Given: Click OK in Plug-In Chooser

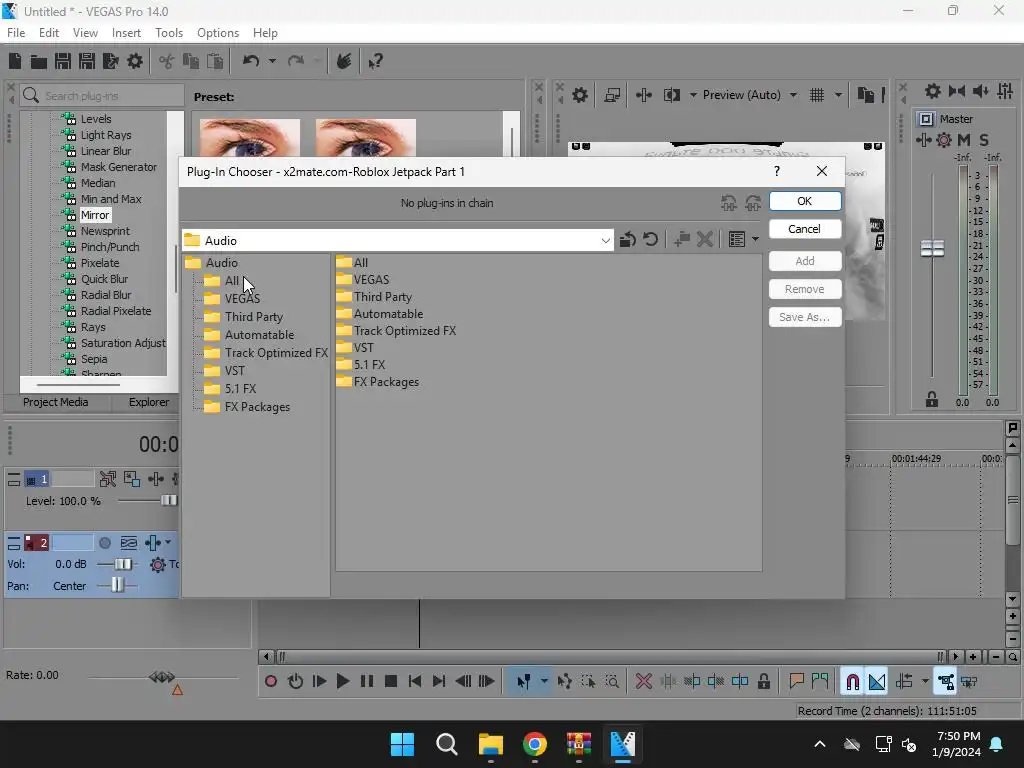Looking at the screenshot, I should (805, 201).
